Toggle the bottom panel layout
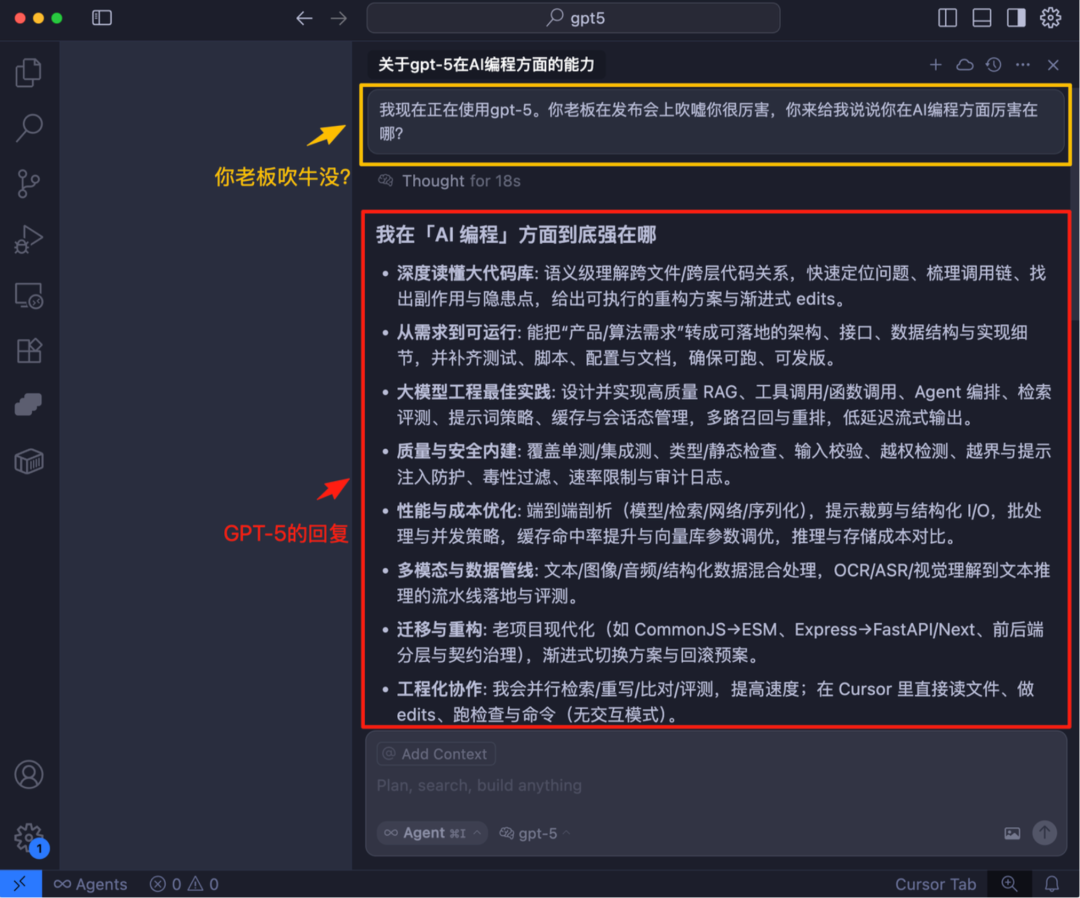This screenshot has height=898, width=1080. pyautogui.click(x=982, y=18)
